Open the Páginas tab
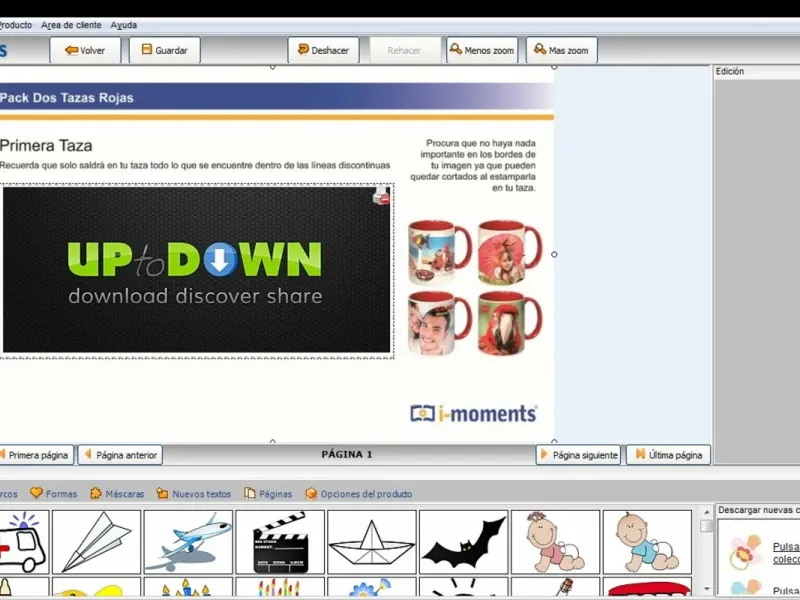The width and height of the screenshot is (800, 600). (x=268, y=493)
